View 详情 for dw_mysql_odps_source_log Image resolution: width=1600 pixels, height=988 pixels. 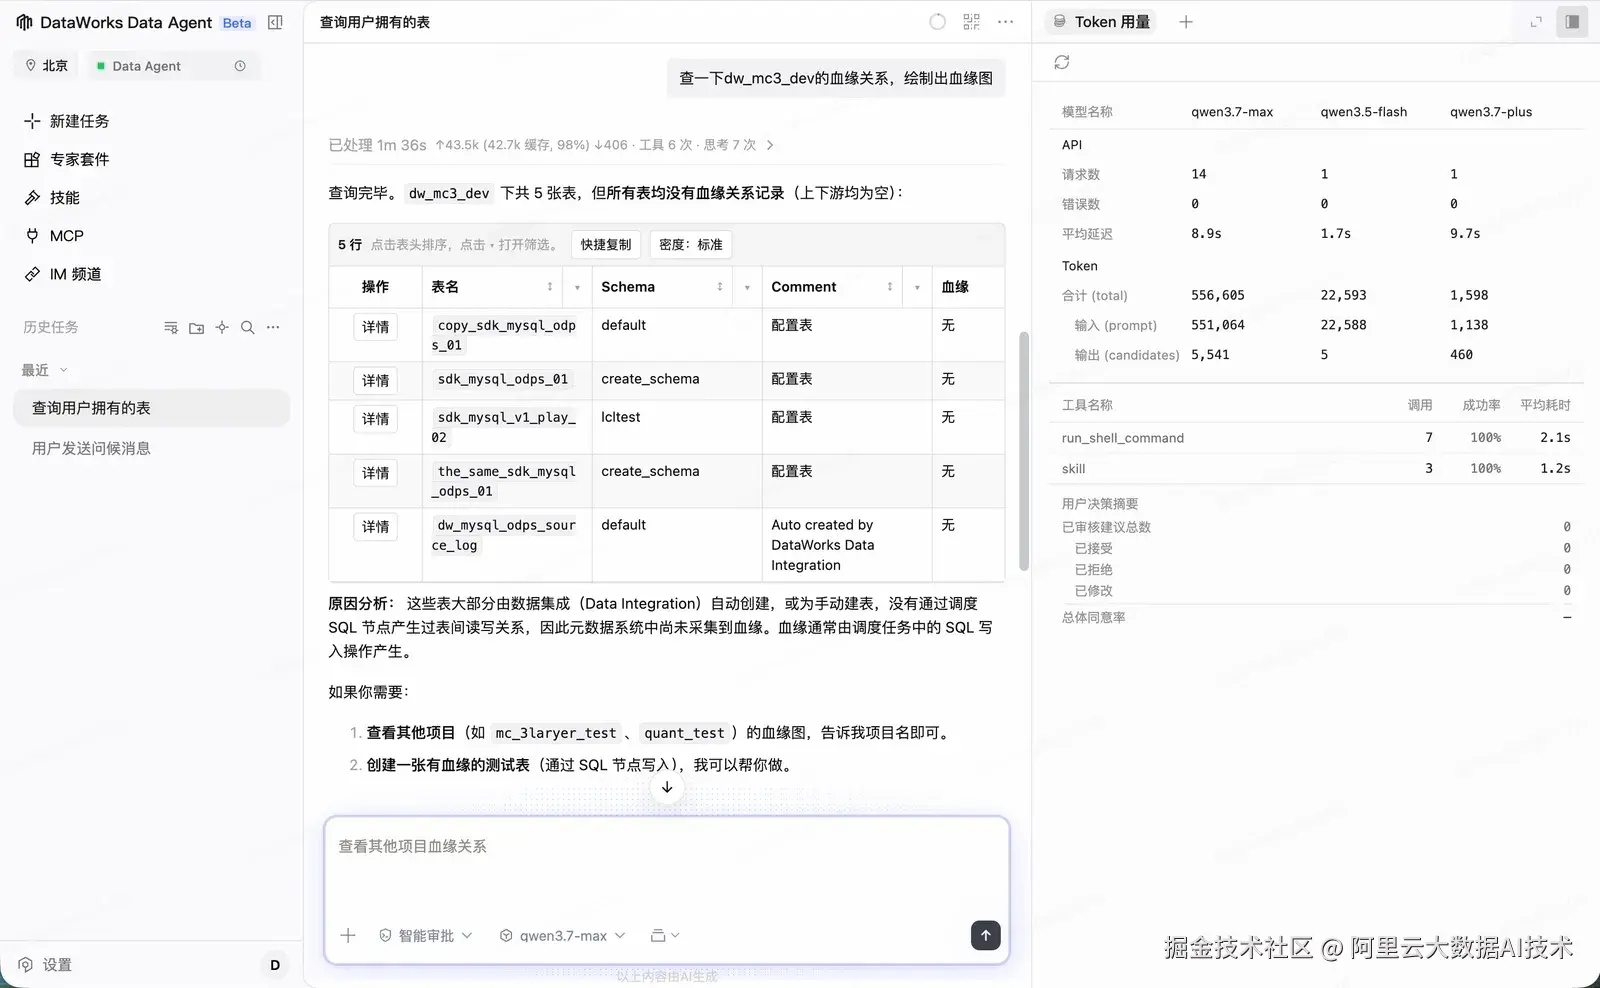coord(376,527)
